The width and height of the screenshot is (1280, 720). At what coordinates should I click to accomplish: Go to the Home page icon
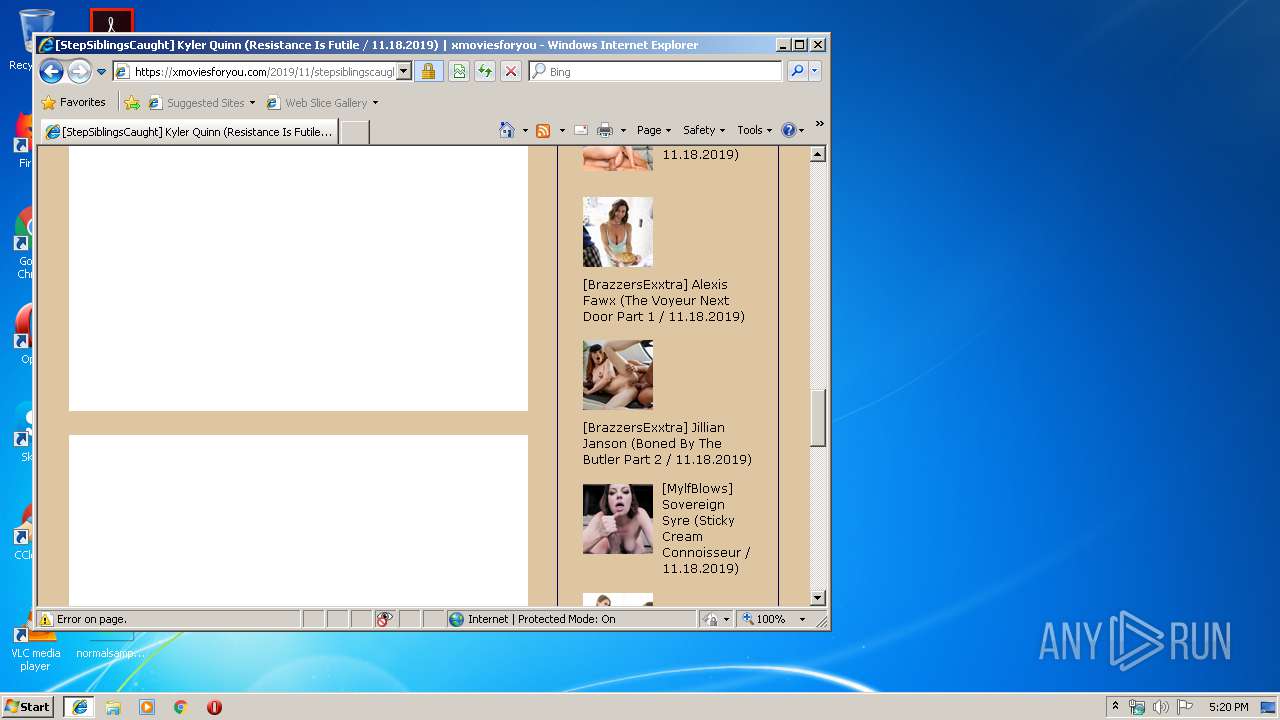(507, 130)
